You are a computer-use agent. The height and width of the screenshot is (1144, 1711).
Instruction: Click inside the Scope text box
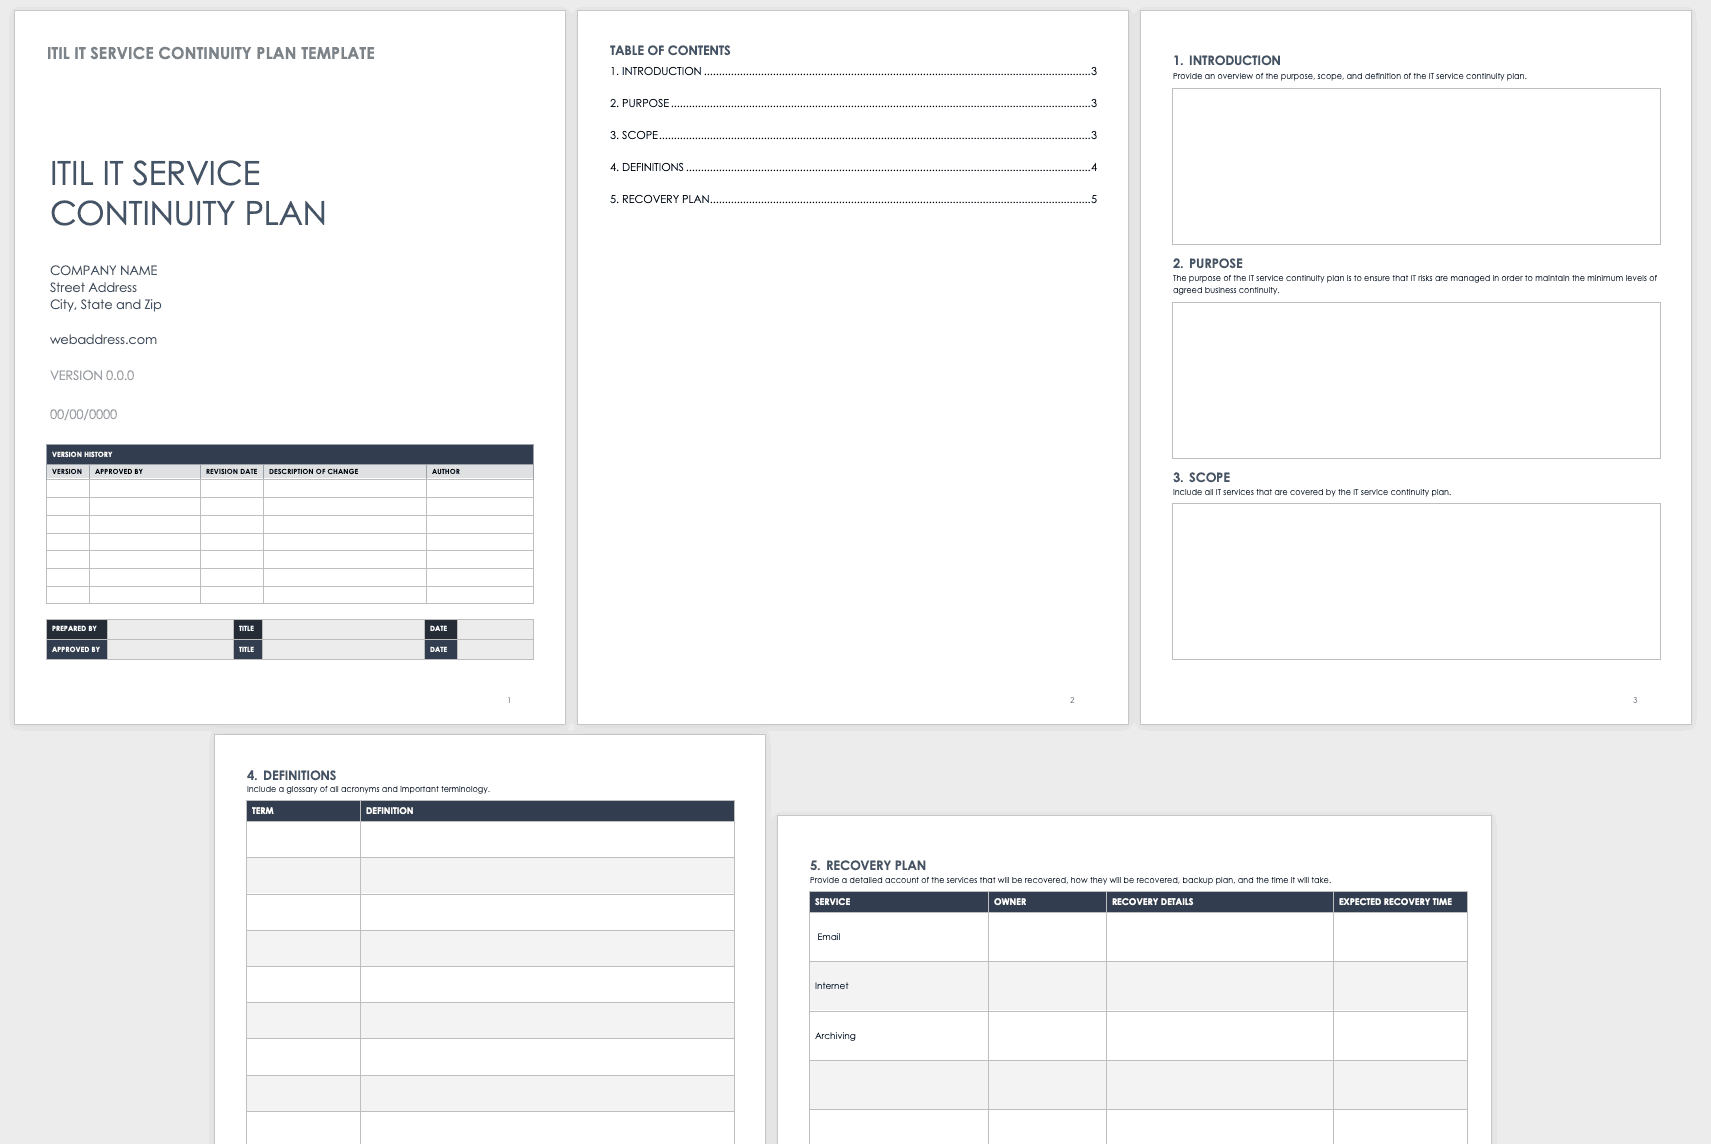click(x=1416, y=581)
